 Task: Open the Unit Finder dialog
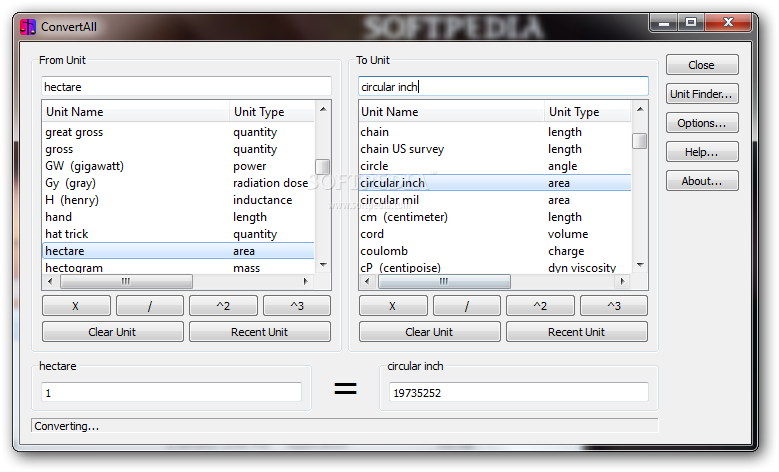pos(701,94)
